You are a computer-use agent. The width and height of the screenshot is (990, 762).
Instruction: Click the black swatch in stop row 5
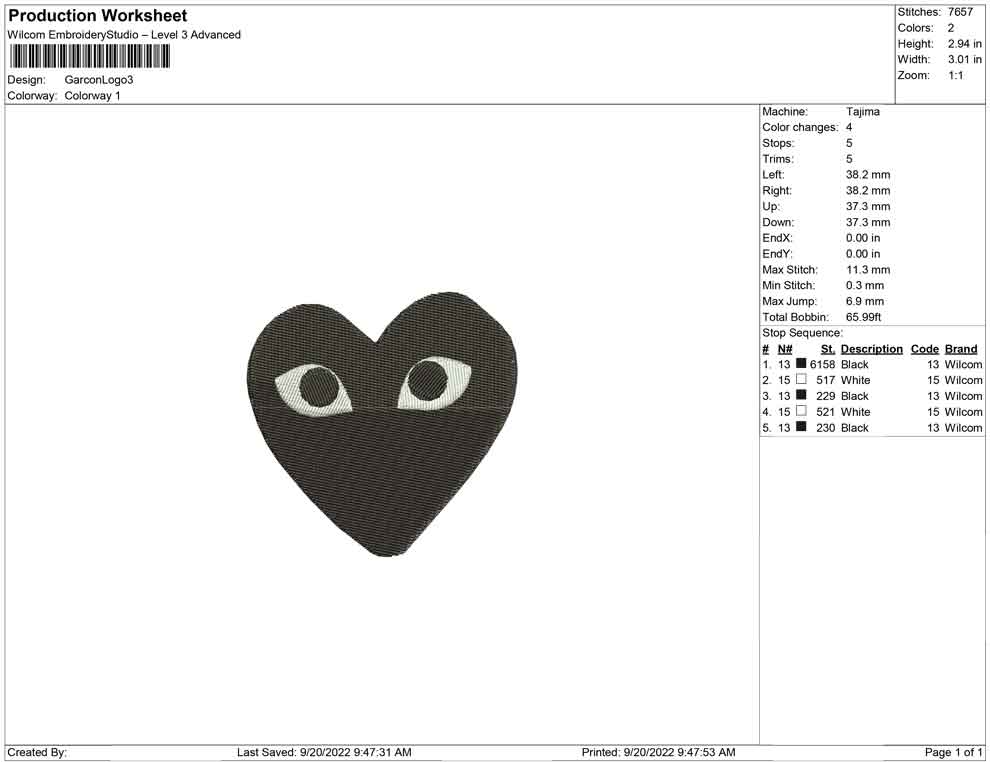tap(801, 426)
